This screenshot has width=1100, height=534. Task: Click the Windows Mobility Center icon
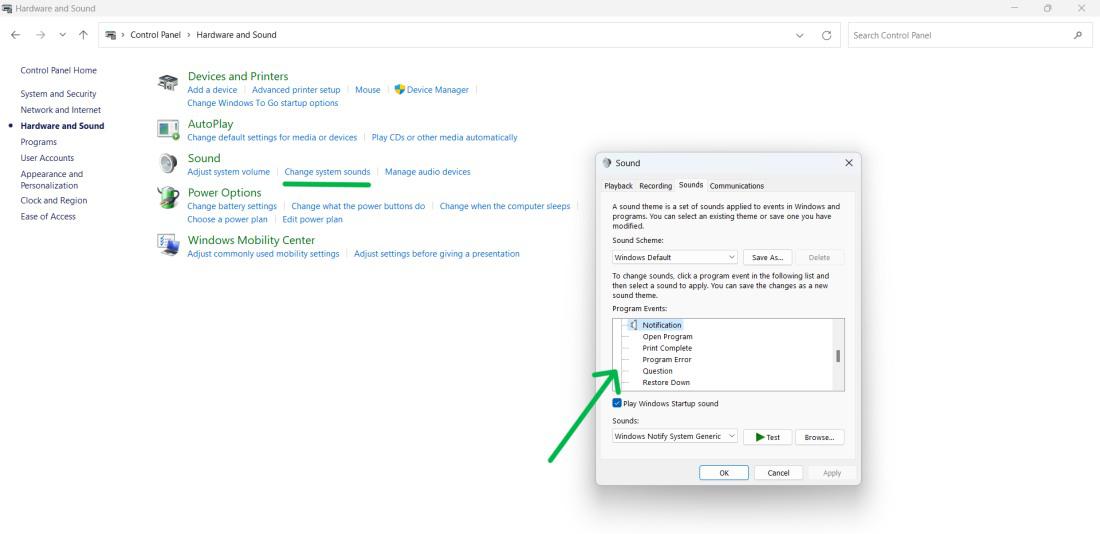coord(168,245)
